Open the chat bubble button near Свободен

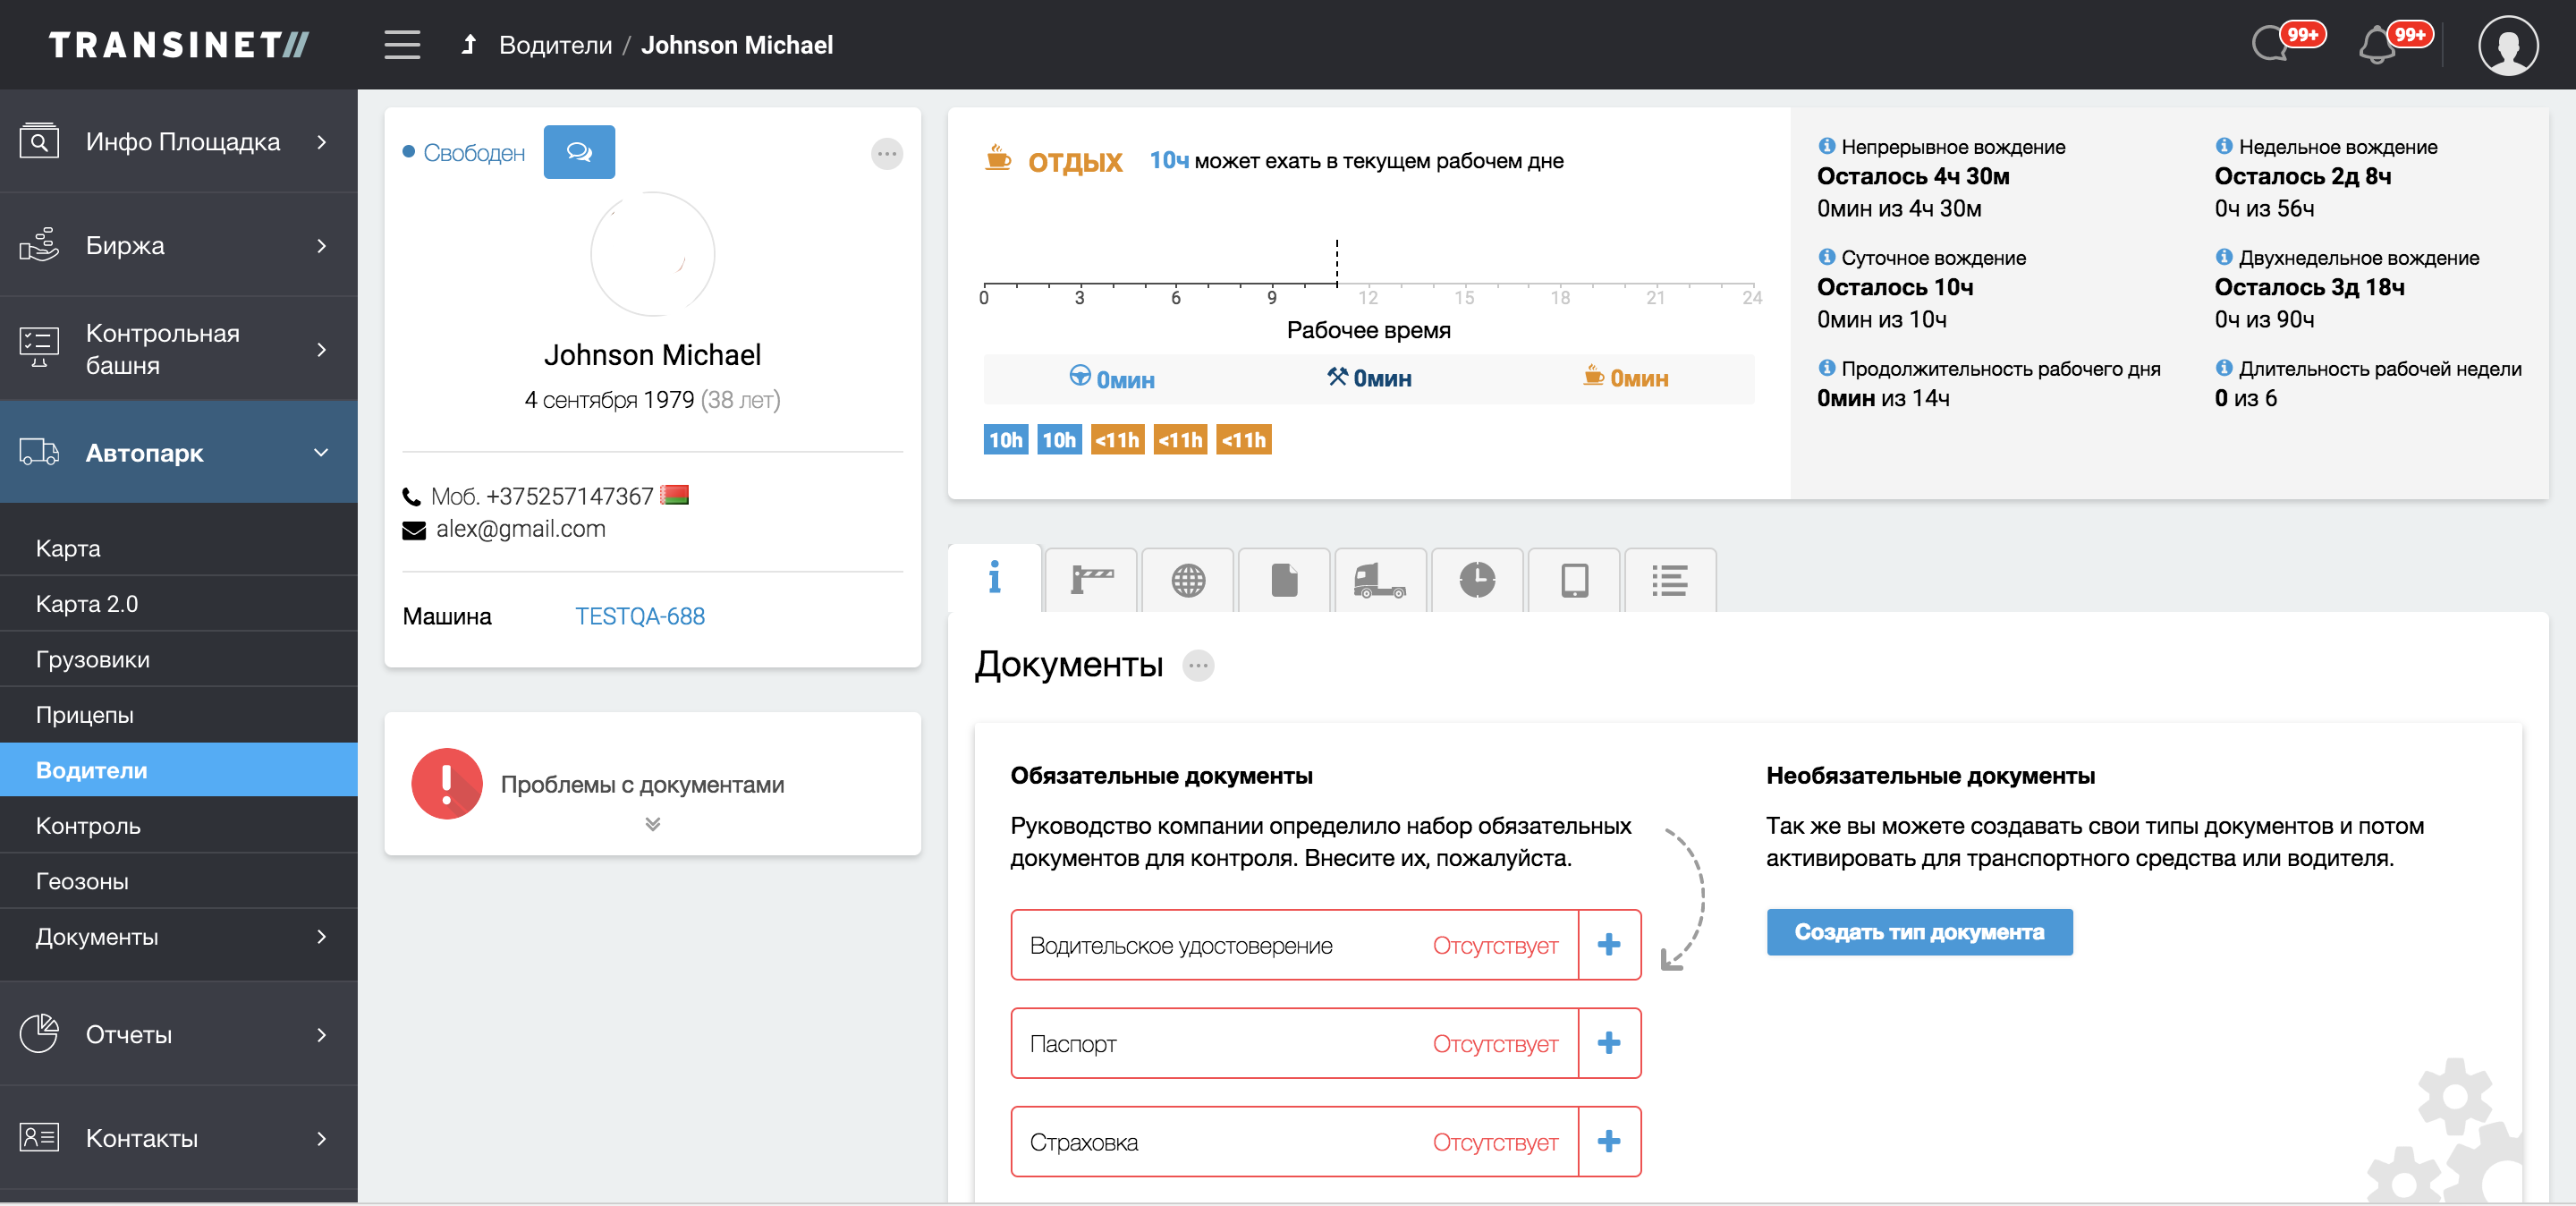(x=579, y=152)
